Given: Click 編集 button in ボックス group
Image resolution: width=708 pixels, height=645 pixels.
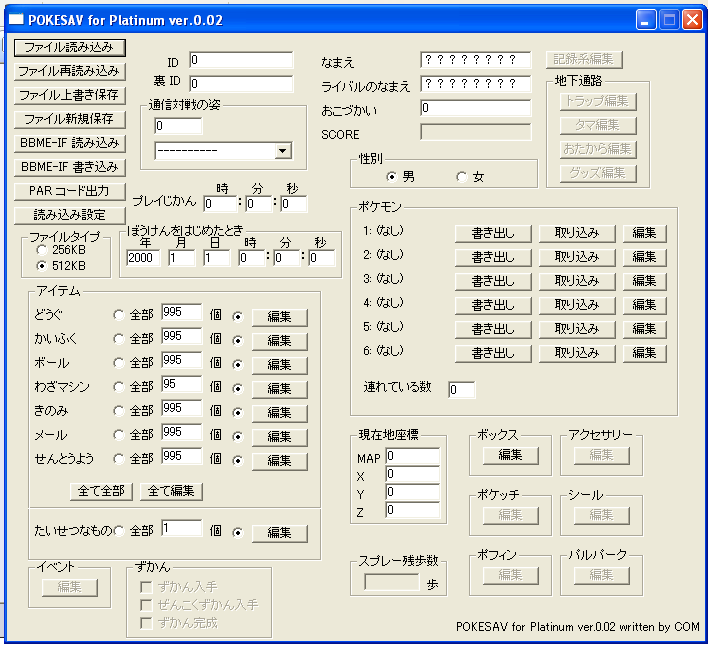Looking at the screenshot, I should click(x=511, y=455).
